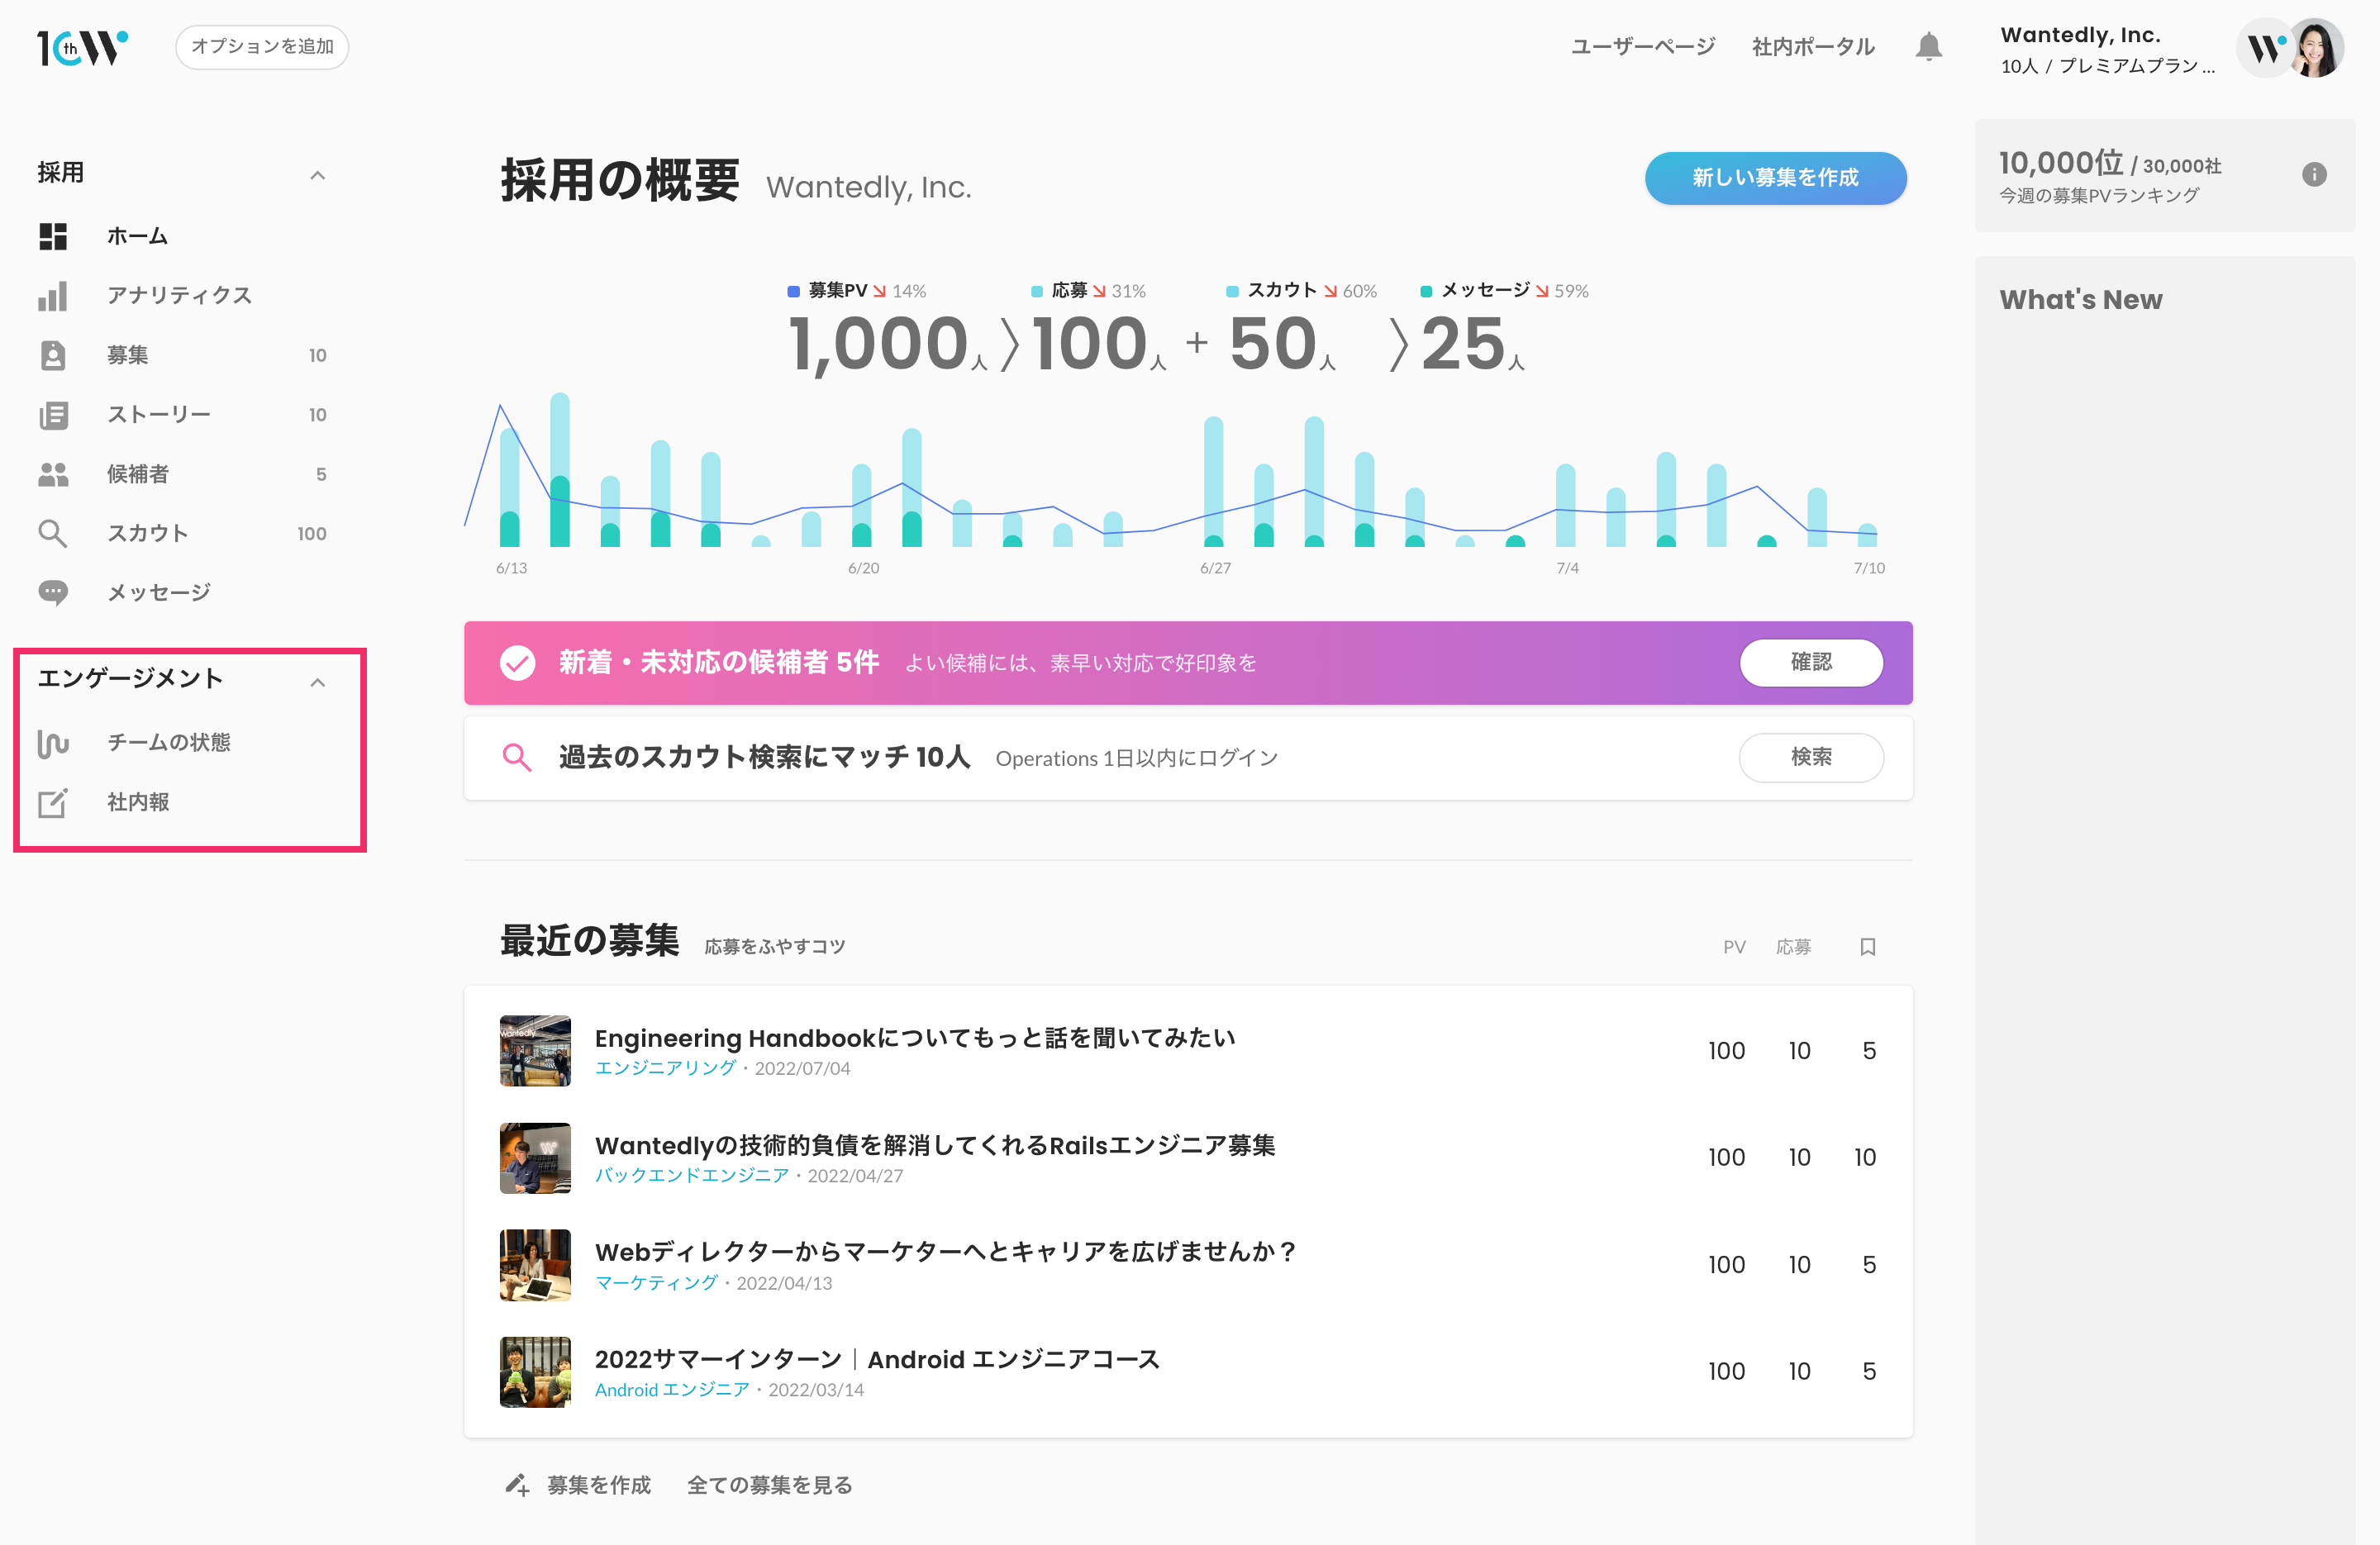Click the 確認 button in pink banner
The image size is (2380, 1545).
1811,662
